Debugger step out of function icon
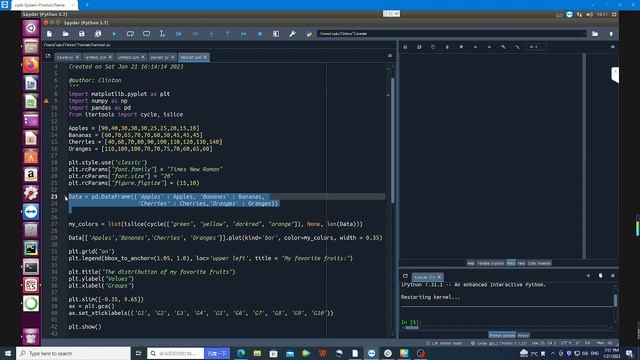The height and width of the screenshot is (360, 640). click(227, 34)
